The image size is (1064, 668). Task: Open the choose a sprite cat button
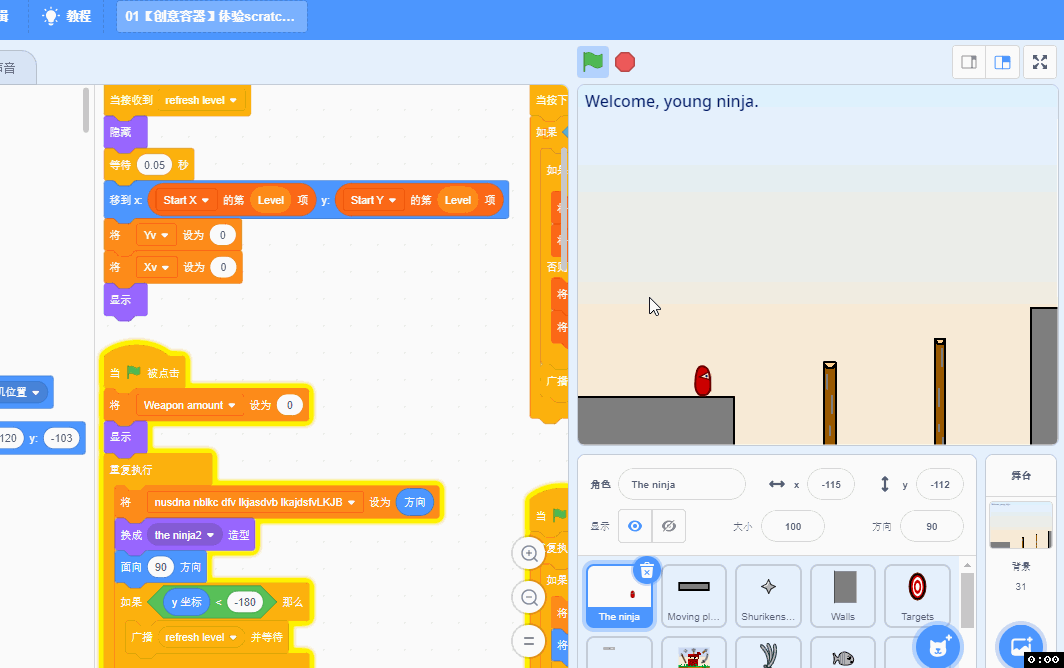[x=938, y=646]
